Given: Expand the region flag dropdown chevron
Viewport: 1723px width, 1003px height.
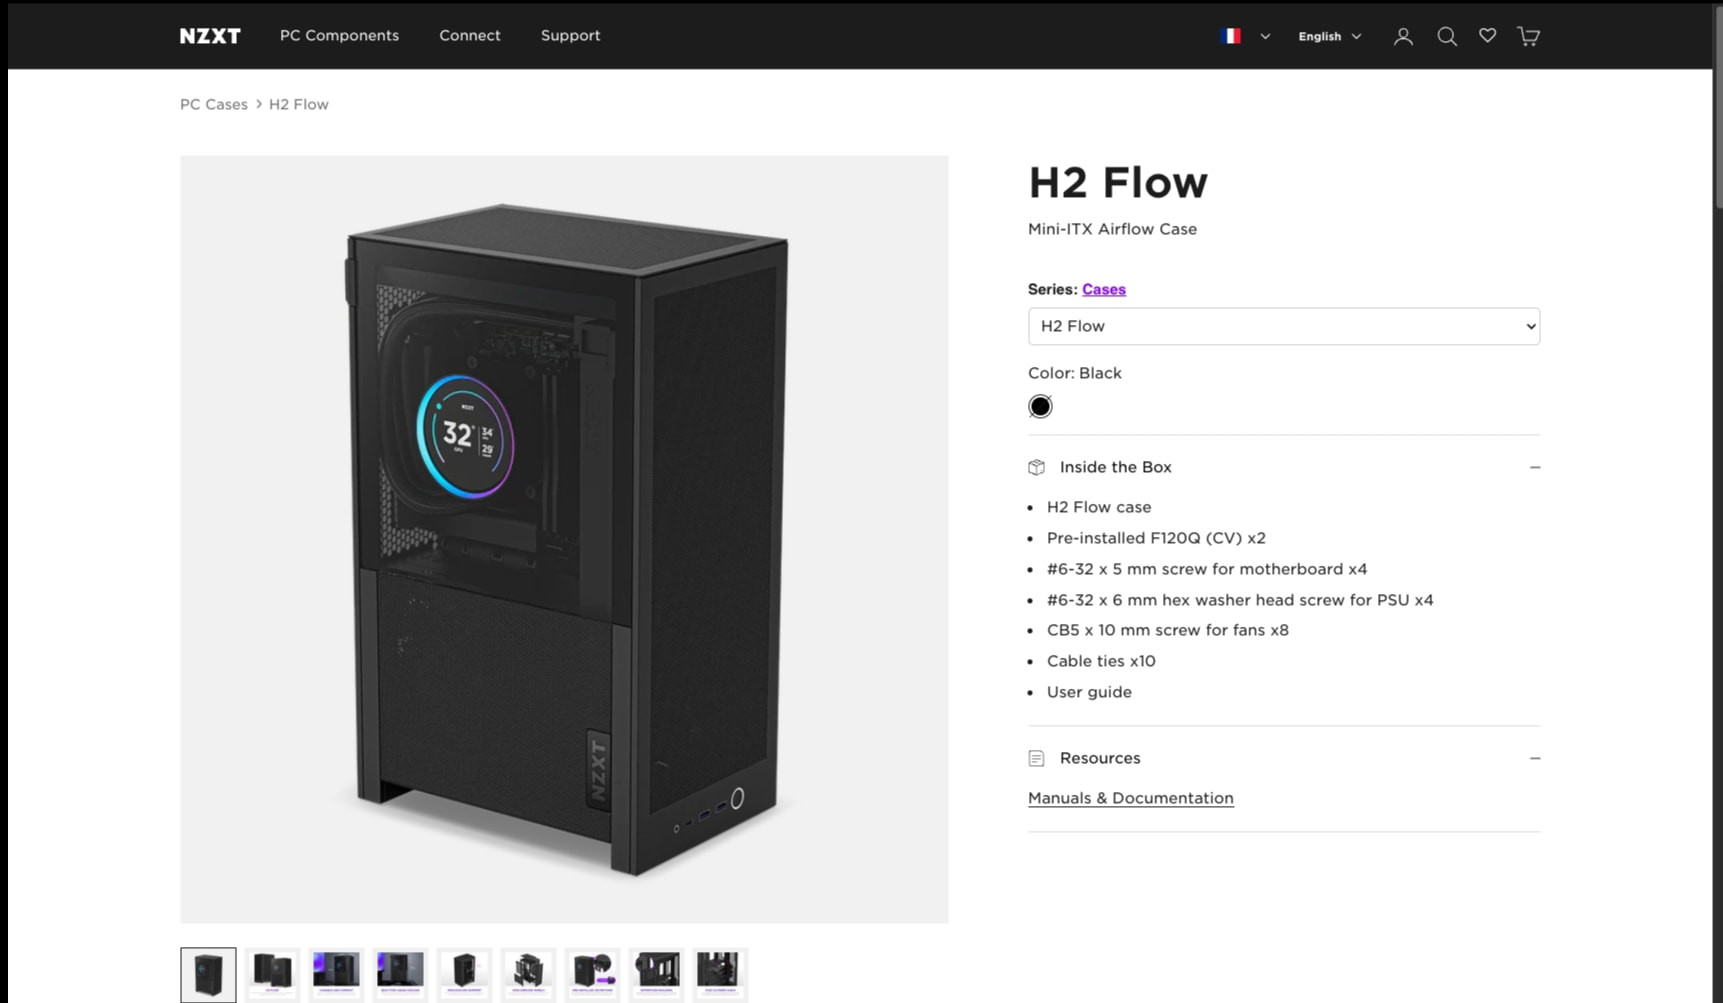Looking at the screenshot, I should click(x=1265, y=36).
